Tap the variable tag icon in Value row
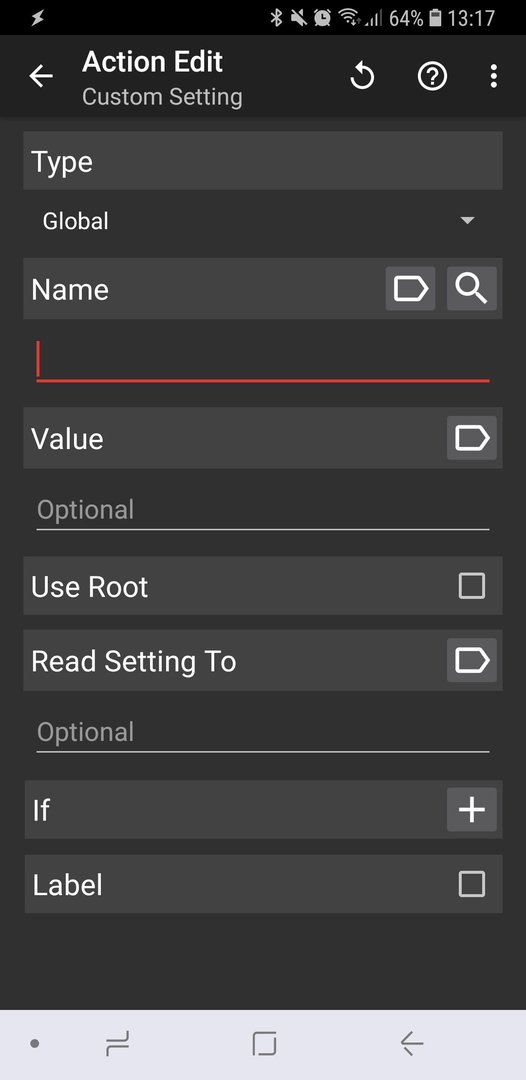The height and width of the screenshot is (1080, 526). click(x=472, y=438)
